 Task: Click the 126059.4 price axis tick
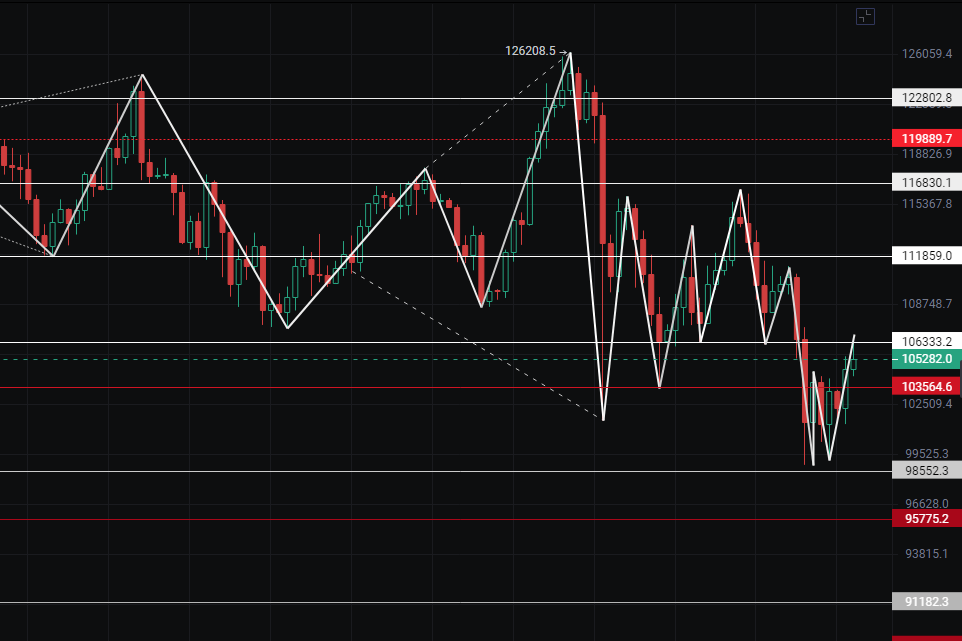(x=925, y=55)
